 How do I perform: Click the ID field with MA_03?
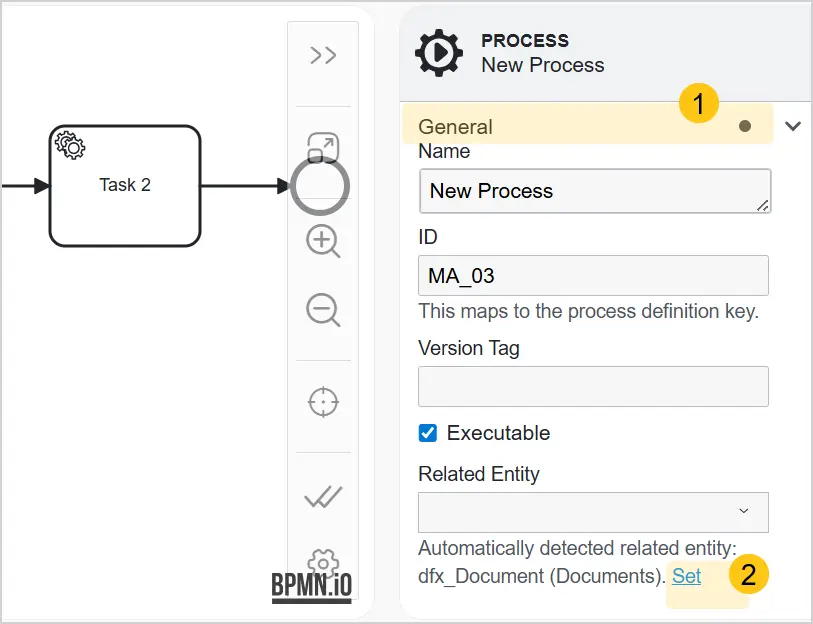click(x=593, y=275)
